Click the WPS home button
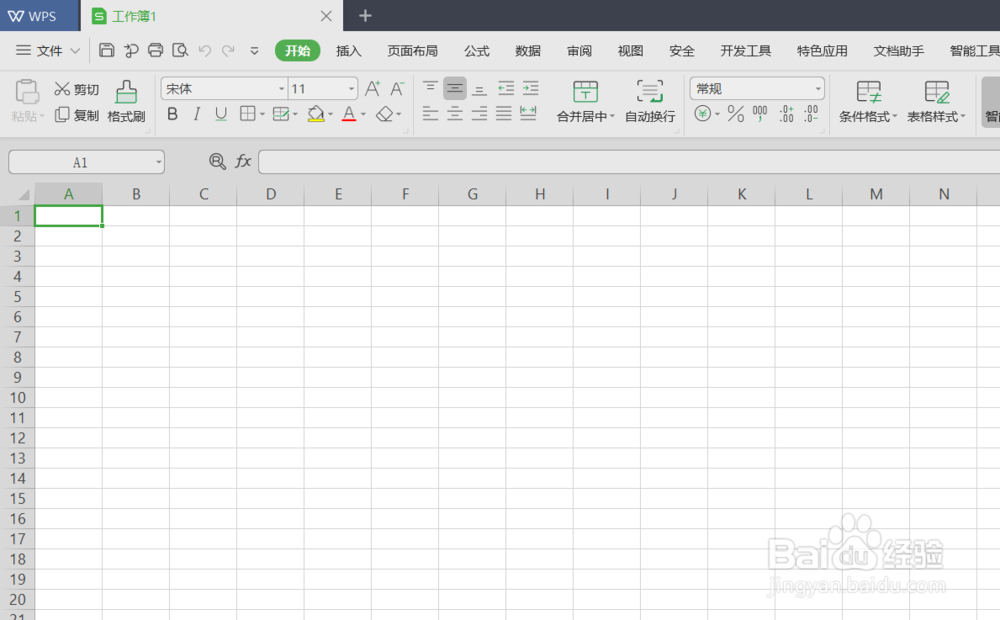This screenshot has height=620, width=1000. pyautogui.click(x=39, y=15)
